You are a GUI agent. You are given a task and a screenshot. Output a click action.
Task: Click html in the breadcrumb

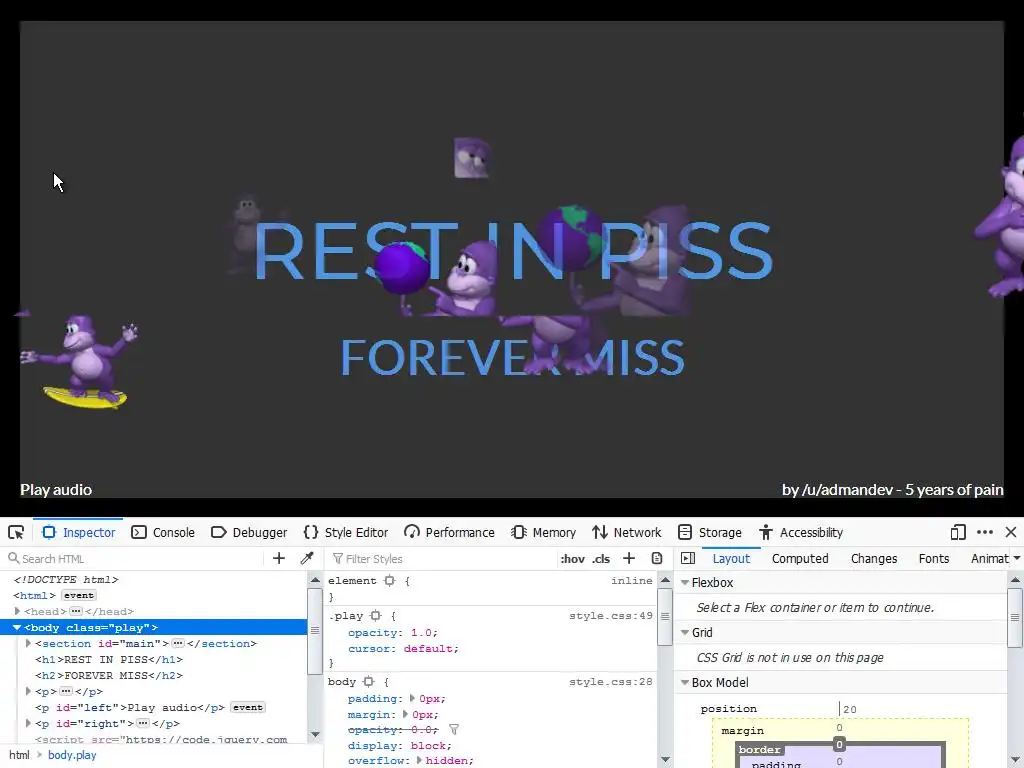19,755
